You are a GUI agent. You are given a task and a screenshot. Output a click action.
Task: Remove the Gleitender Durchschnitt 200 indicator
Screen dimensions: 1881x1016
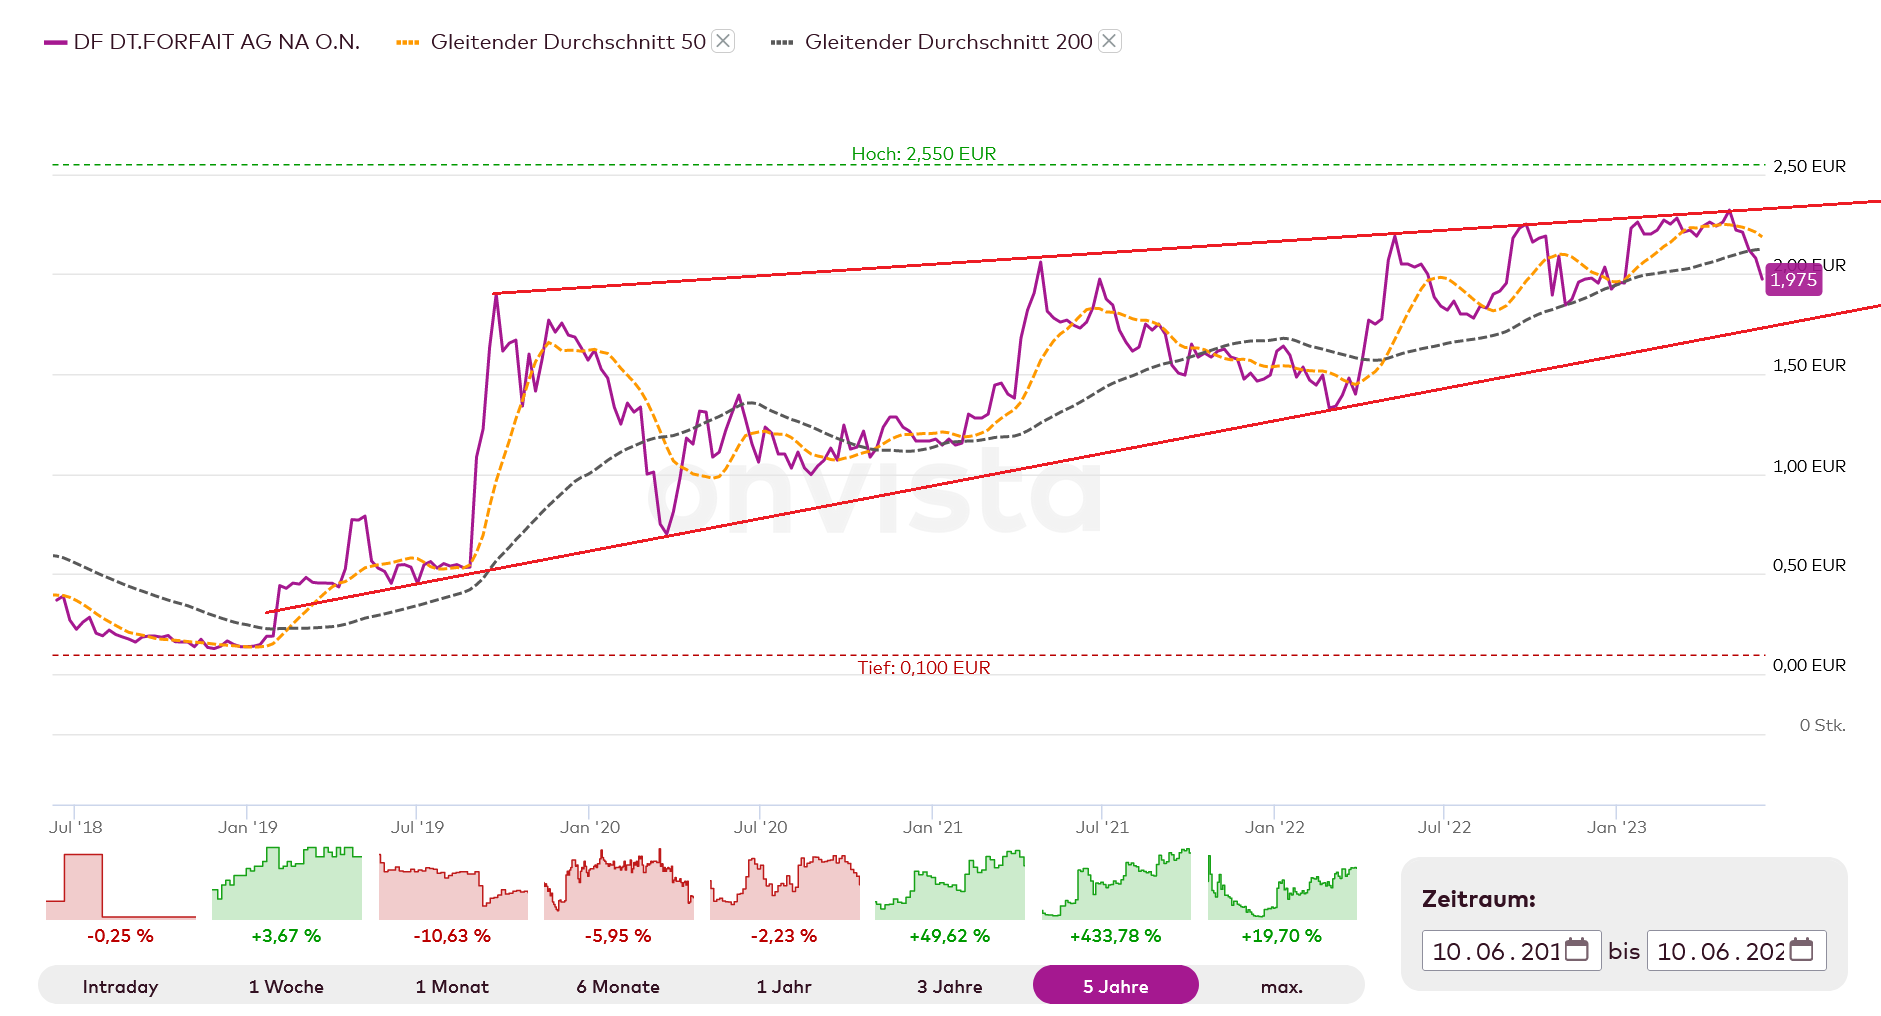[1109, 41]
